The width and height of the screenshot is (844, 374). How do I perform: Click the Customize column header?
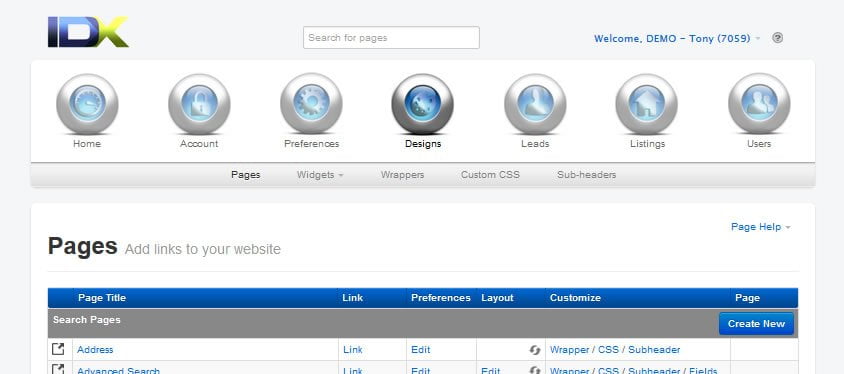point(575,298)
